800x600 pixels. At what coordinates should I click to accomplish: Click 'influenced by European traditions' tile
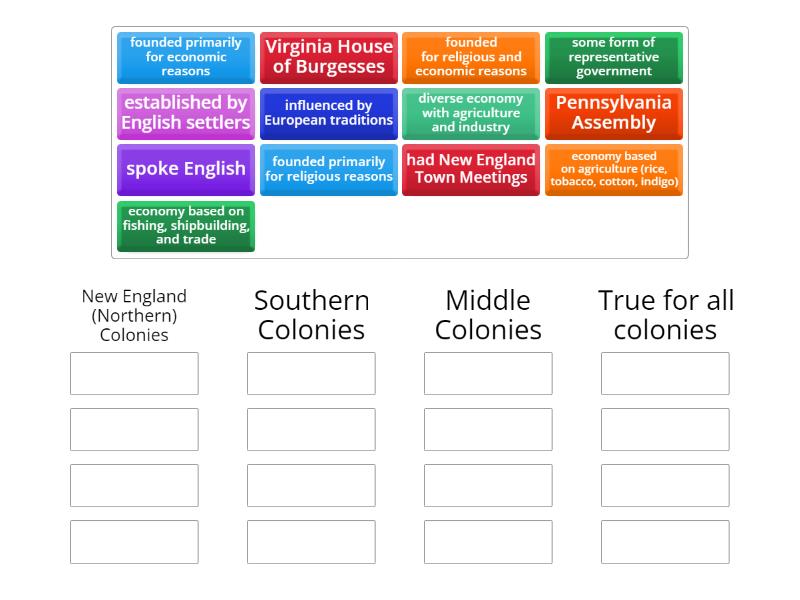pyautogui.click(x=329, y=113)
